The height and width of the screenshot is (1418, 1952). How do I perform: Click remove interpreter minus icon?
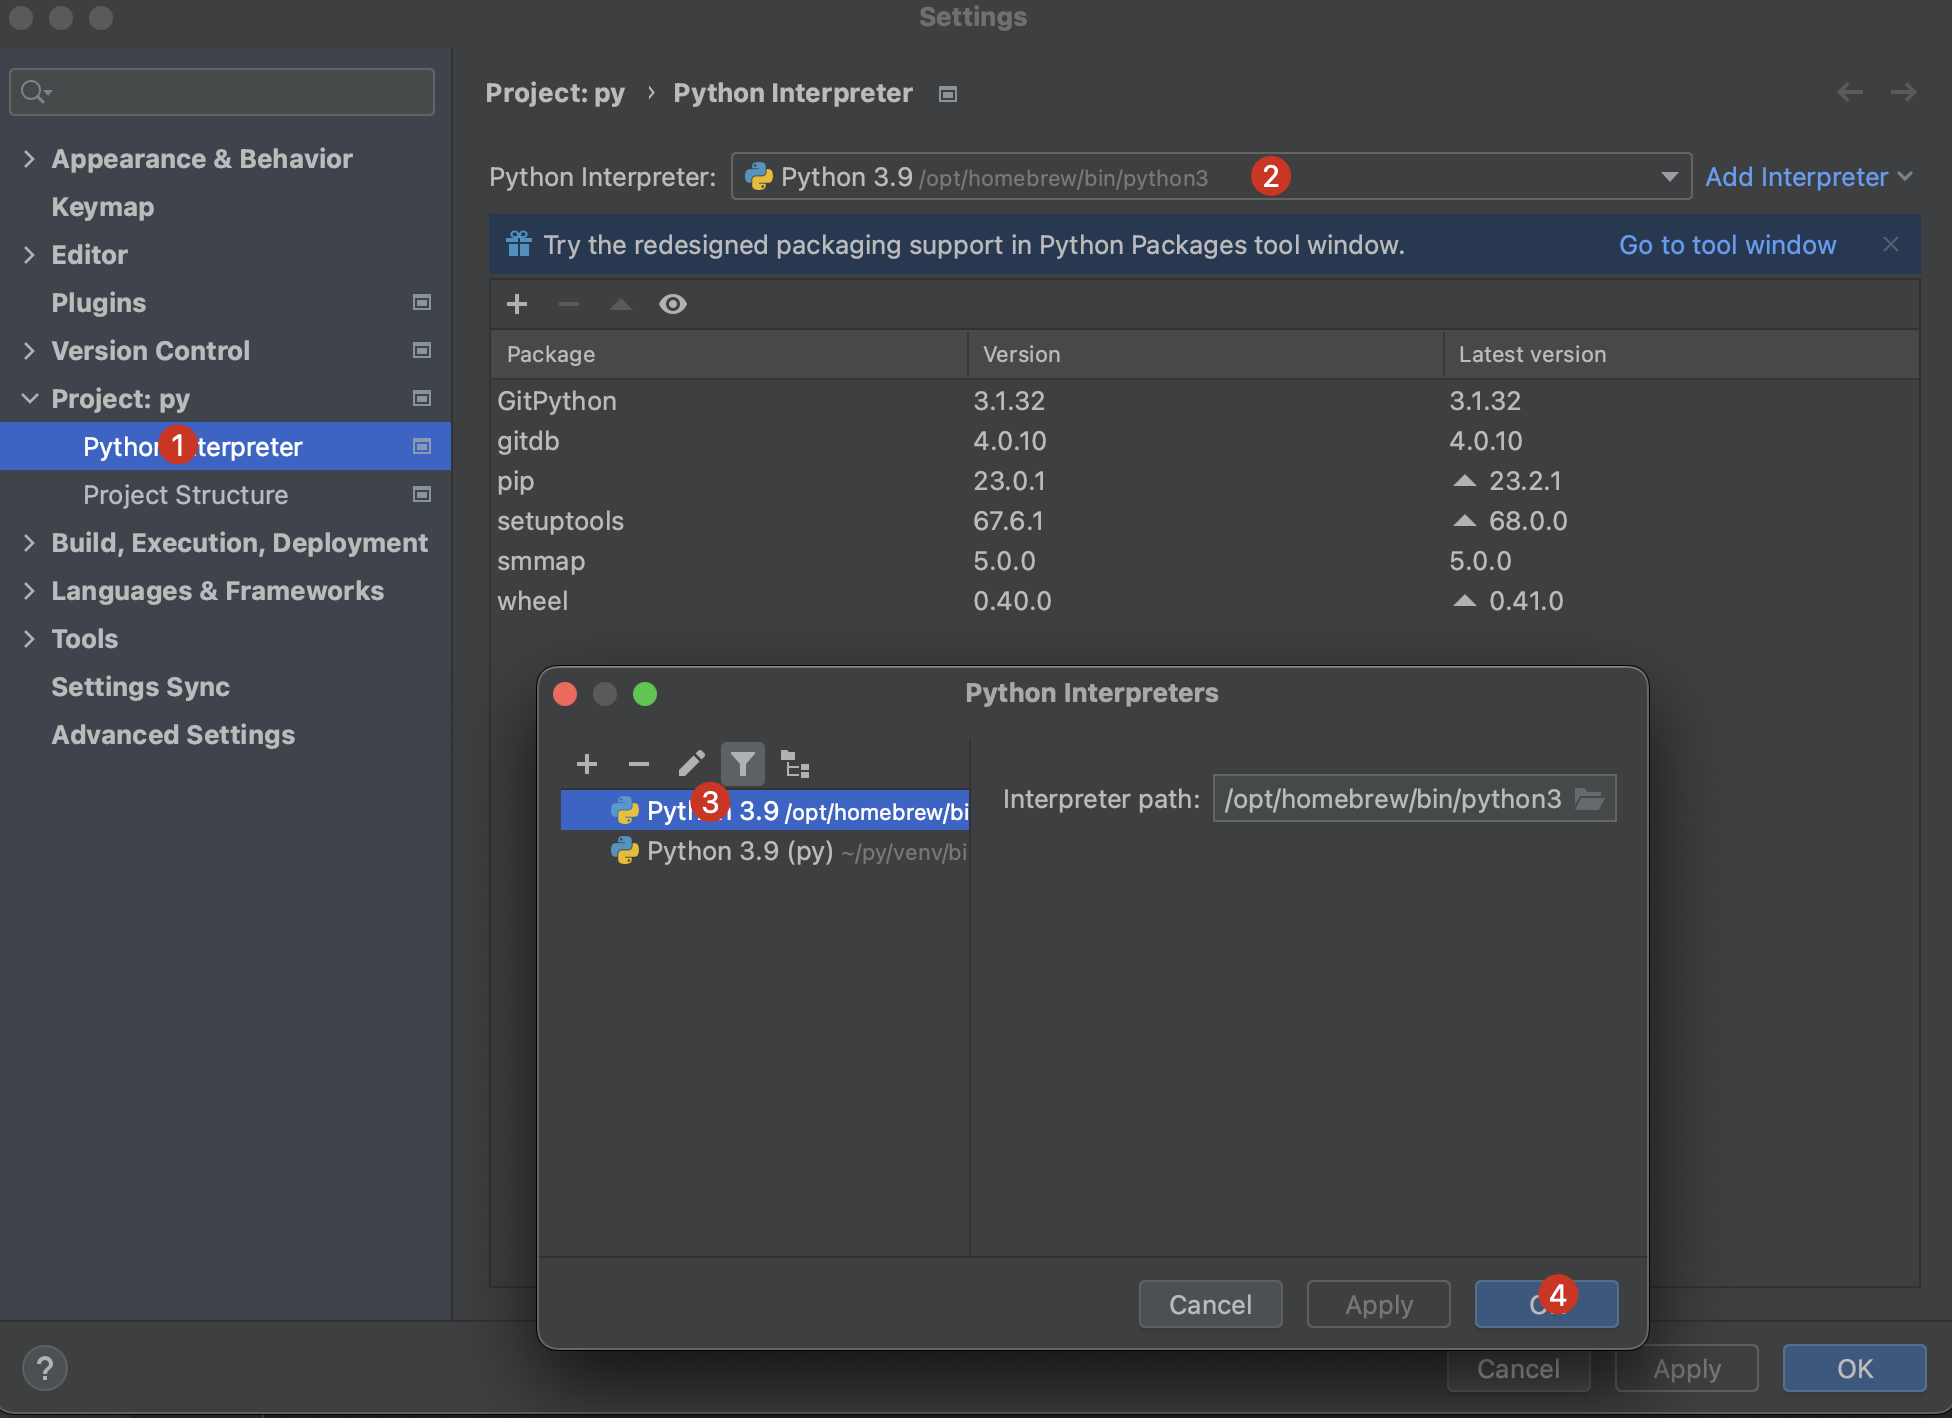click(638, 765)
